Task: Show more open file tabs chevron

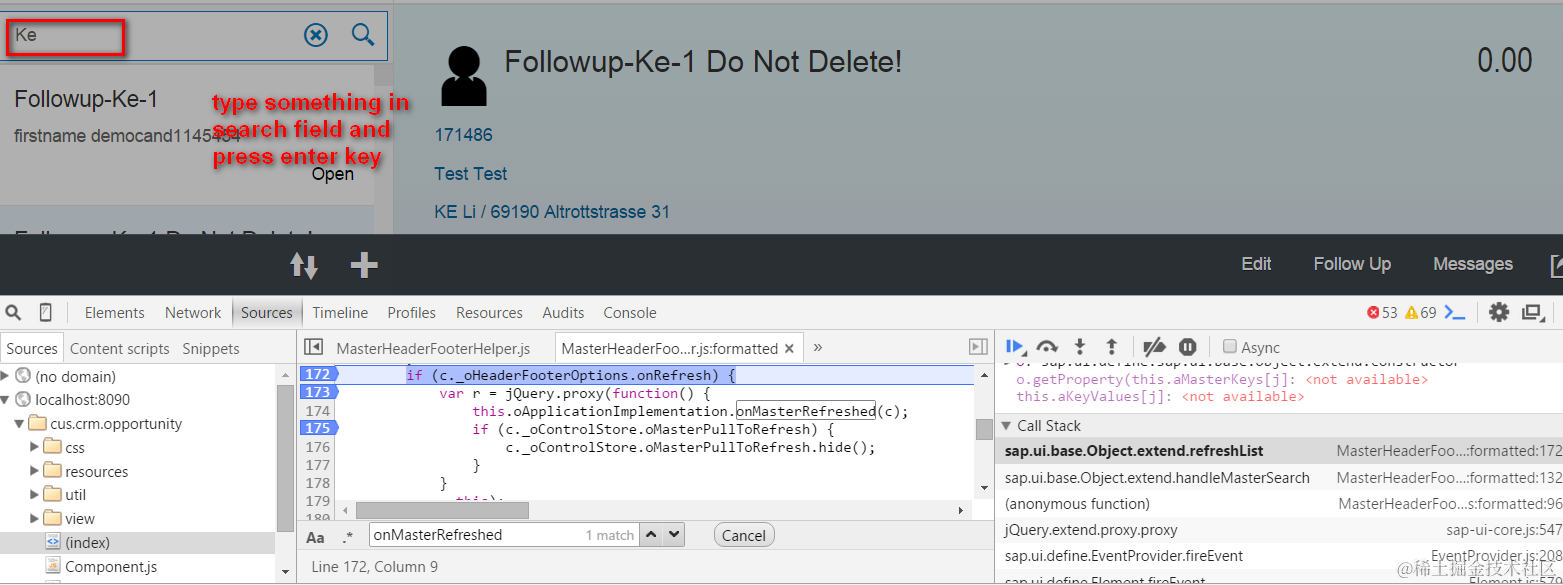Action: (818, 347)
